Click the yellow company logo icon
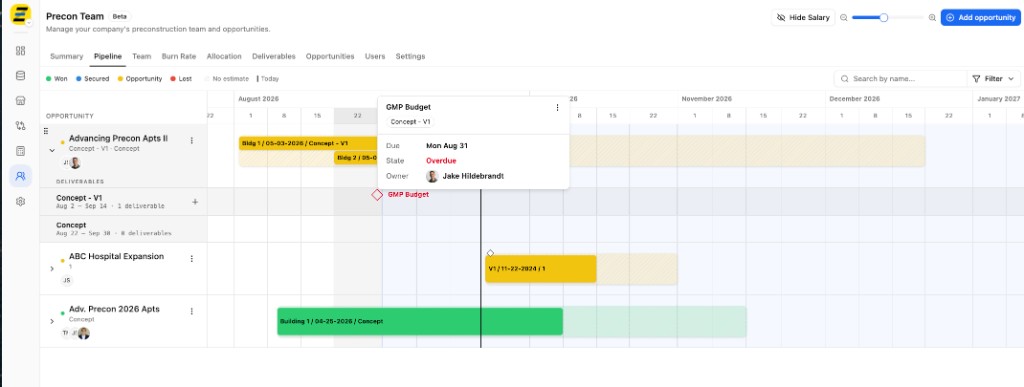Viewport: 1024px width, 387px height. (21, 15)
